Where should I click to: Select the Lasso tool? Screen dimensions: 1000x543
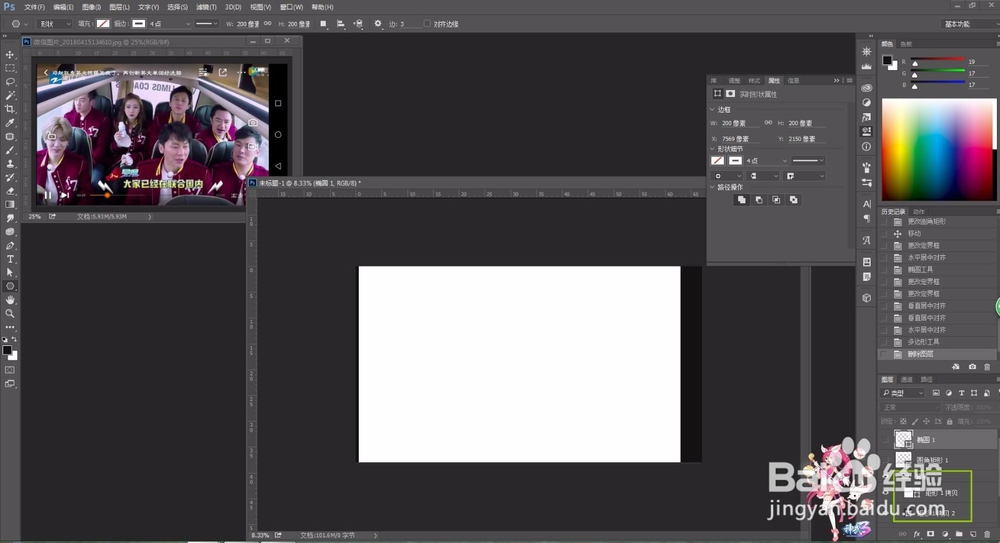(x=10, y=82)
